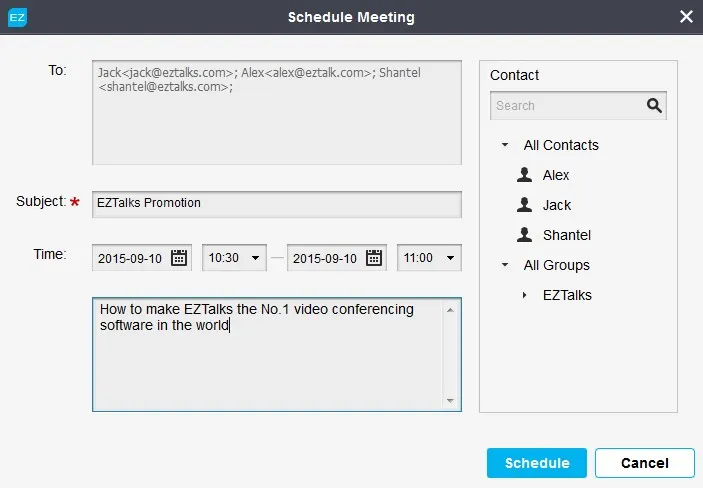Click Shantel's person icon in contacts
Screen dimensions: 703x488
tap(524, 235)
